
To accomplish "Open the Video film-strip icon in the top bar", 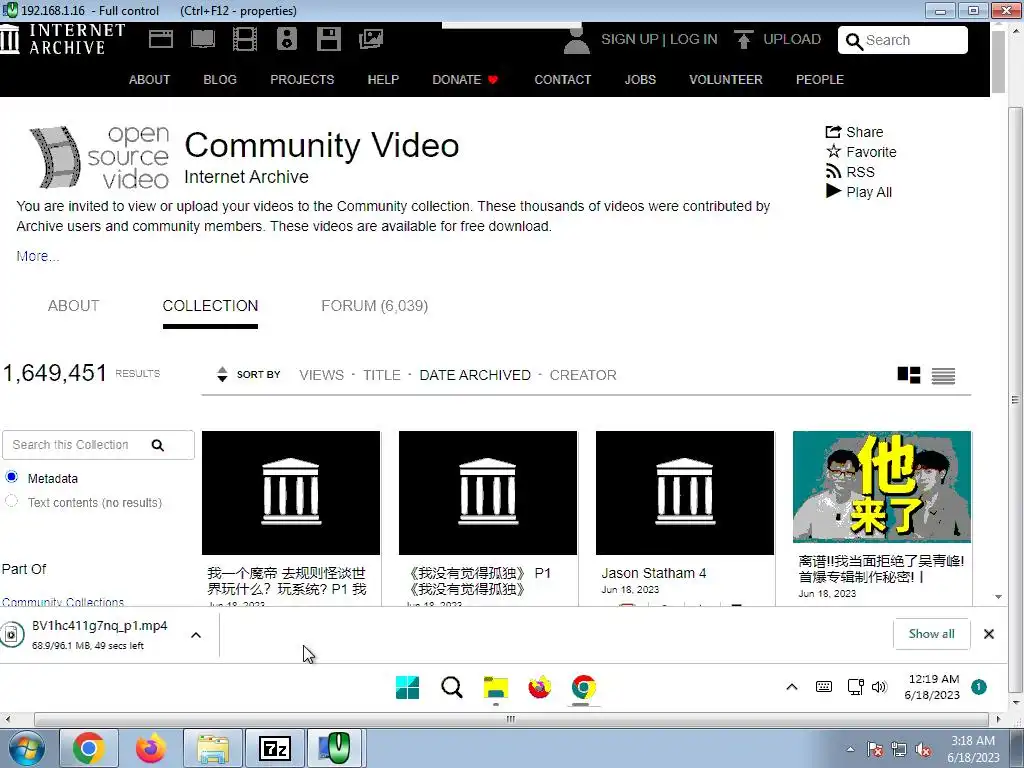I will (x=245, y=39).
